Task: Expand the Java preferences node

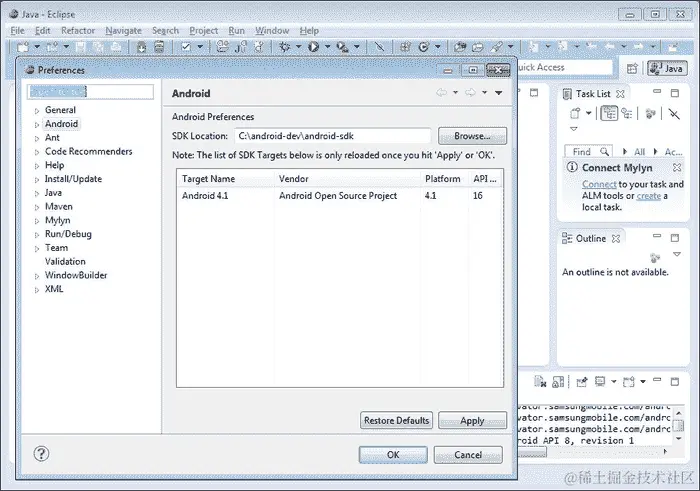Action: pos(37,193)
